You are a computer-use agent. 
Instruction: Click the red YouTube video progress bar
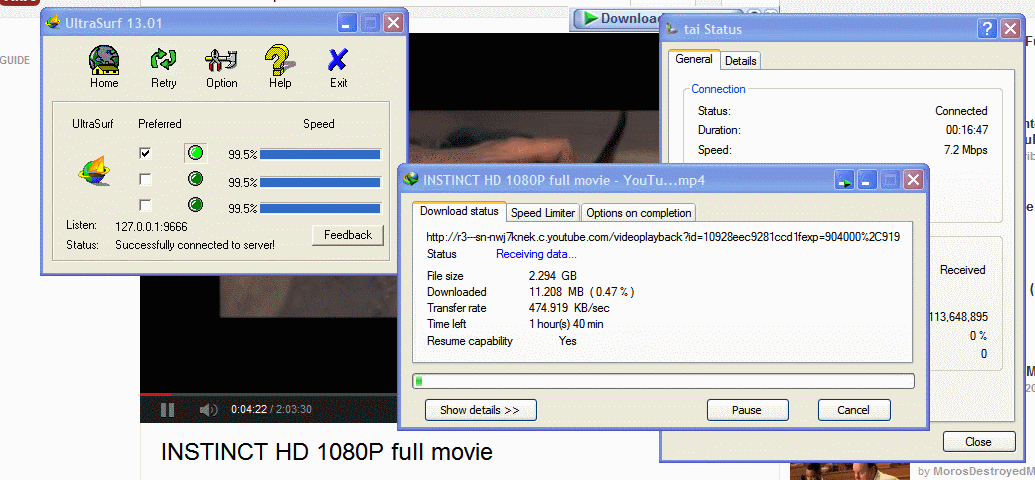[156, 395]
